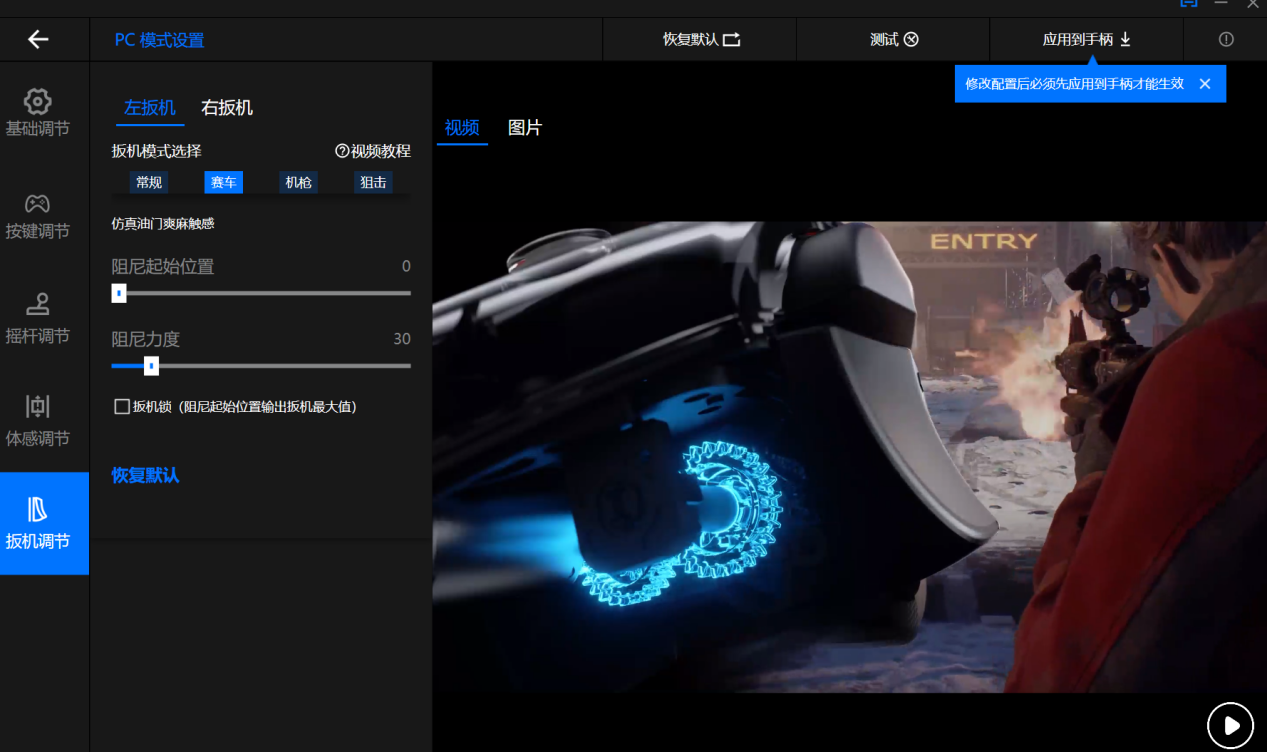
Task: Open 按键调节 gamepad section
Action: [x=38, y=216]
